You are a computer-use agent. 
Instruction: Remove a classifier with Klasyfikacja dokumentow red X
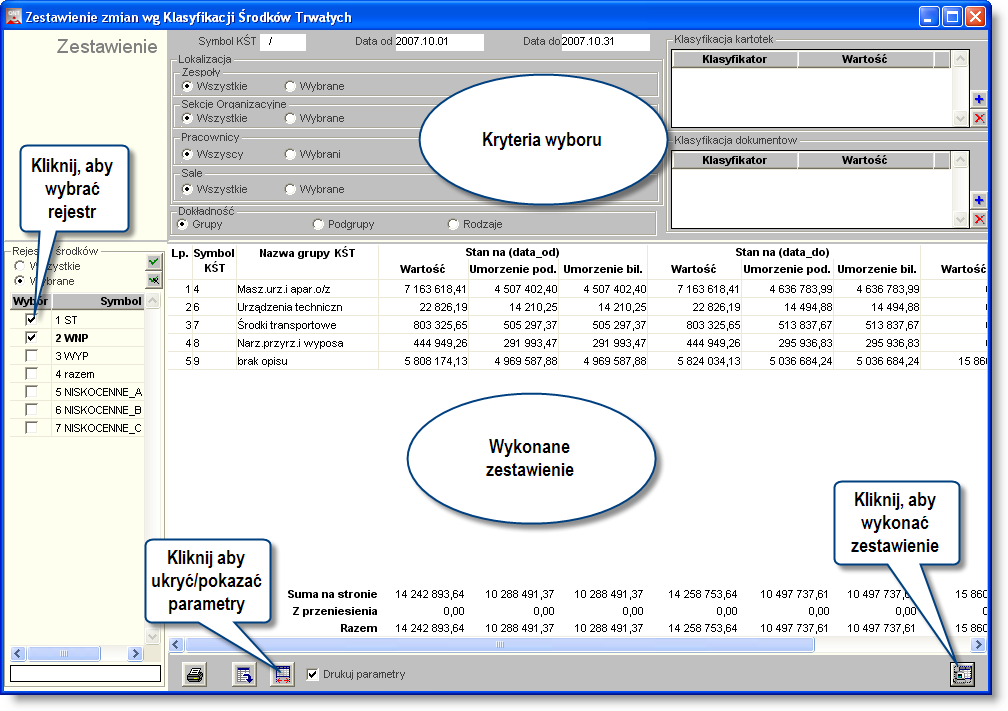[979, 219]
